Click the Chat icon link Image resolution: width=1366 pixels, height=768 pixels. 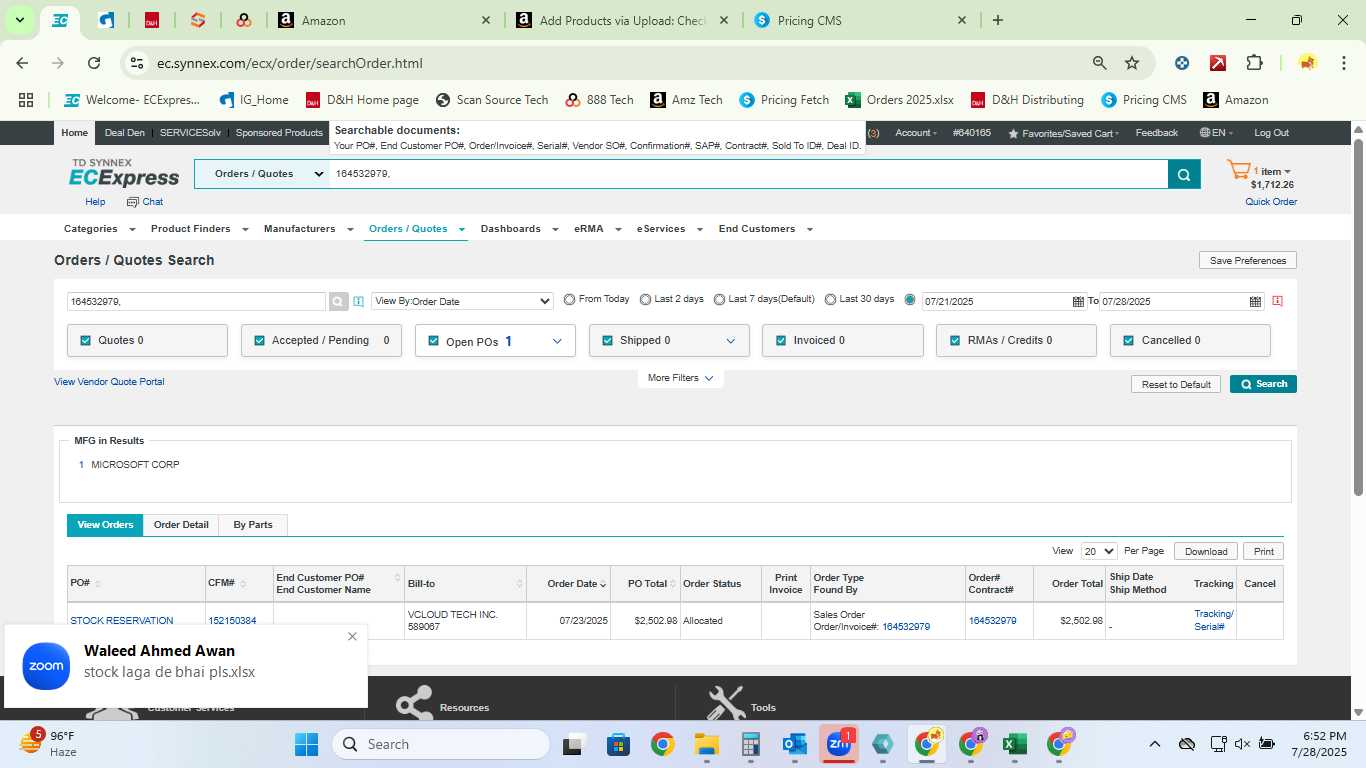pyautogui.click(x=145, y=201)
